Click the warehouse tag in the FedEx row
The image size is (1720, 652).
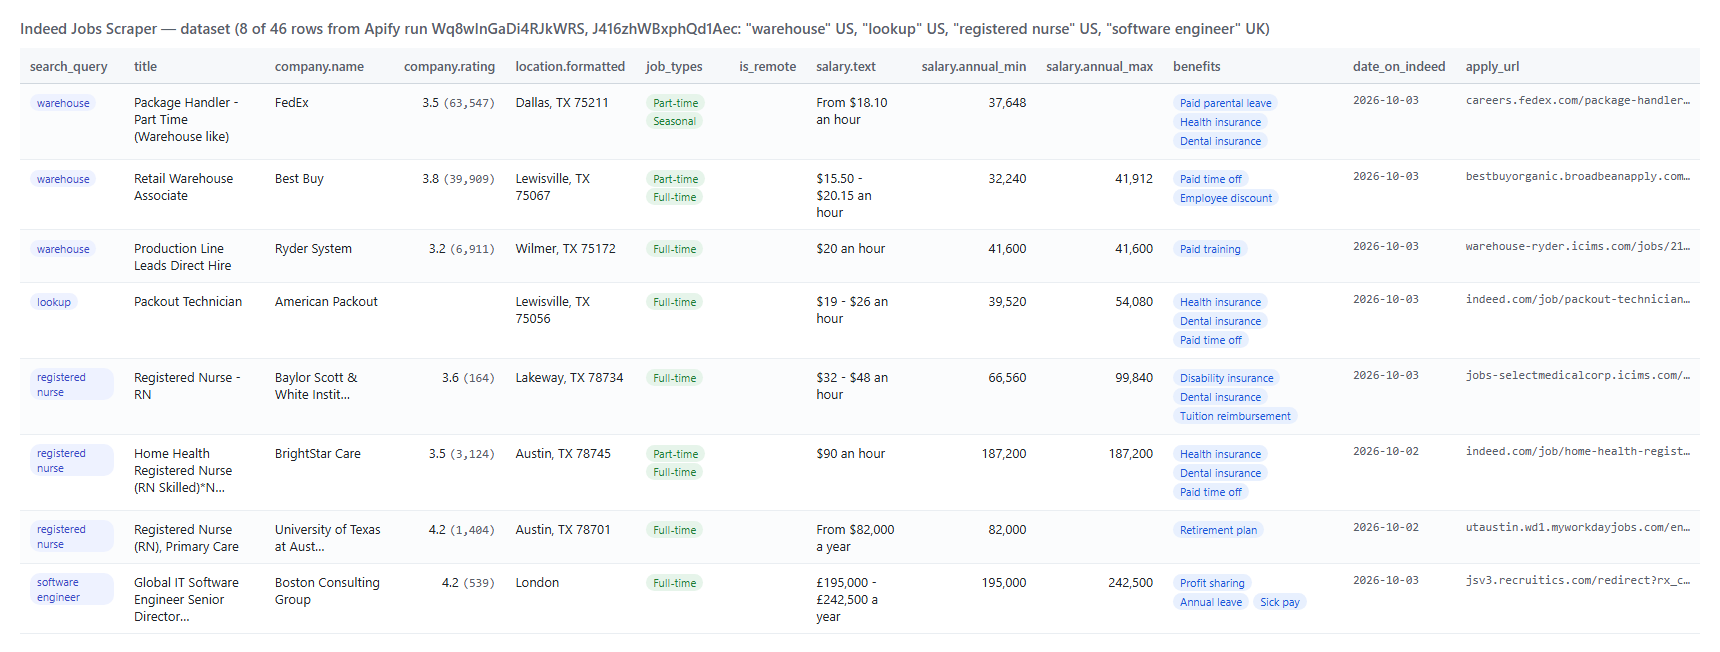click(x=63, y=103)
